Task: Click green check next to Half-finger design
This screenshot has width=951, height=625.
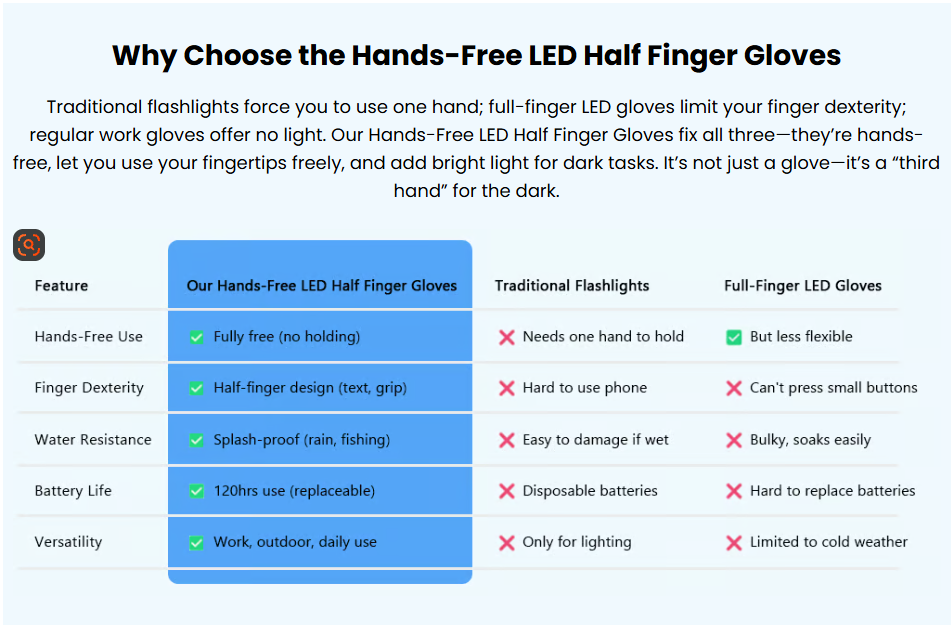Action: pyautogui.click(x=197, y=388)
